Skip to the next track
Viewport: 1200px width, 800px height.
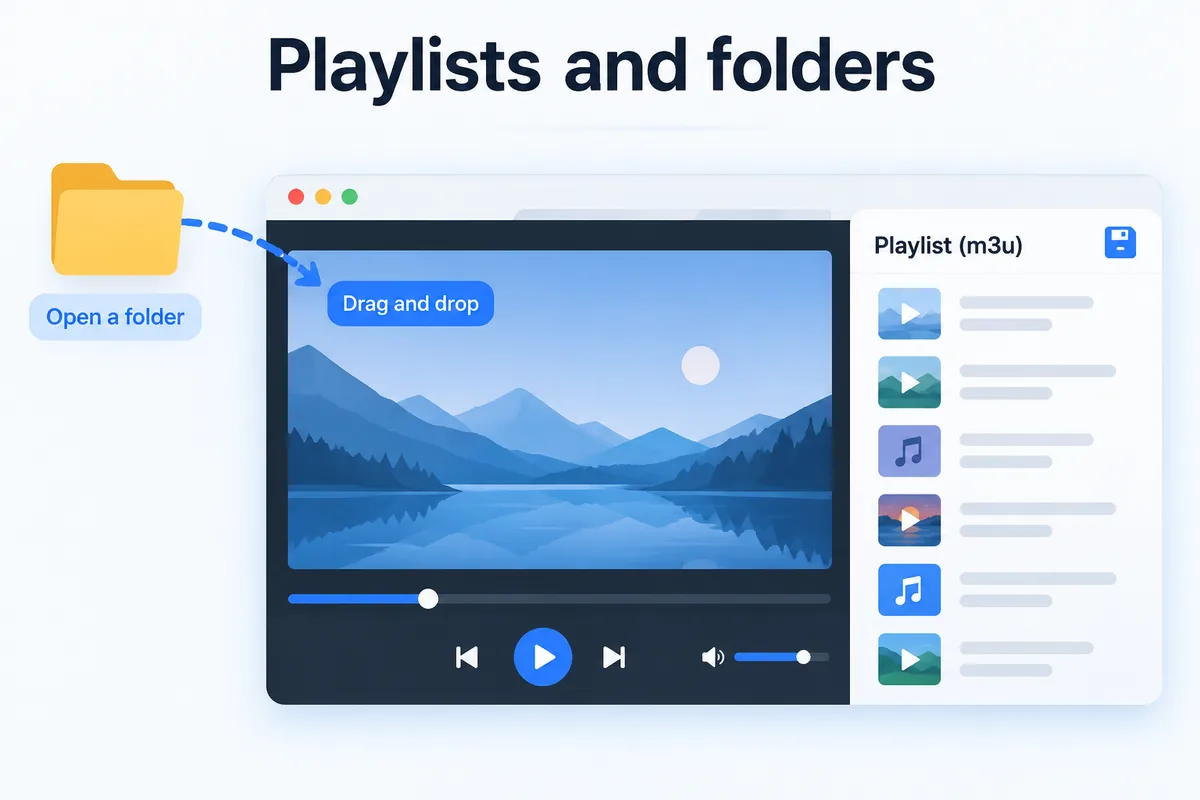point(614,657)
